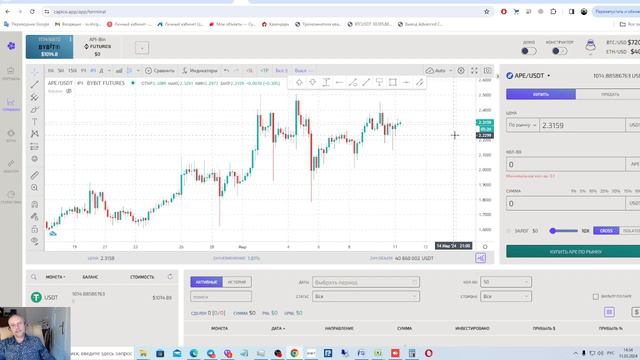The image size is (640, 360).
Task: Open the Active deals tab
Action: coord(206,282)
